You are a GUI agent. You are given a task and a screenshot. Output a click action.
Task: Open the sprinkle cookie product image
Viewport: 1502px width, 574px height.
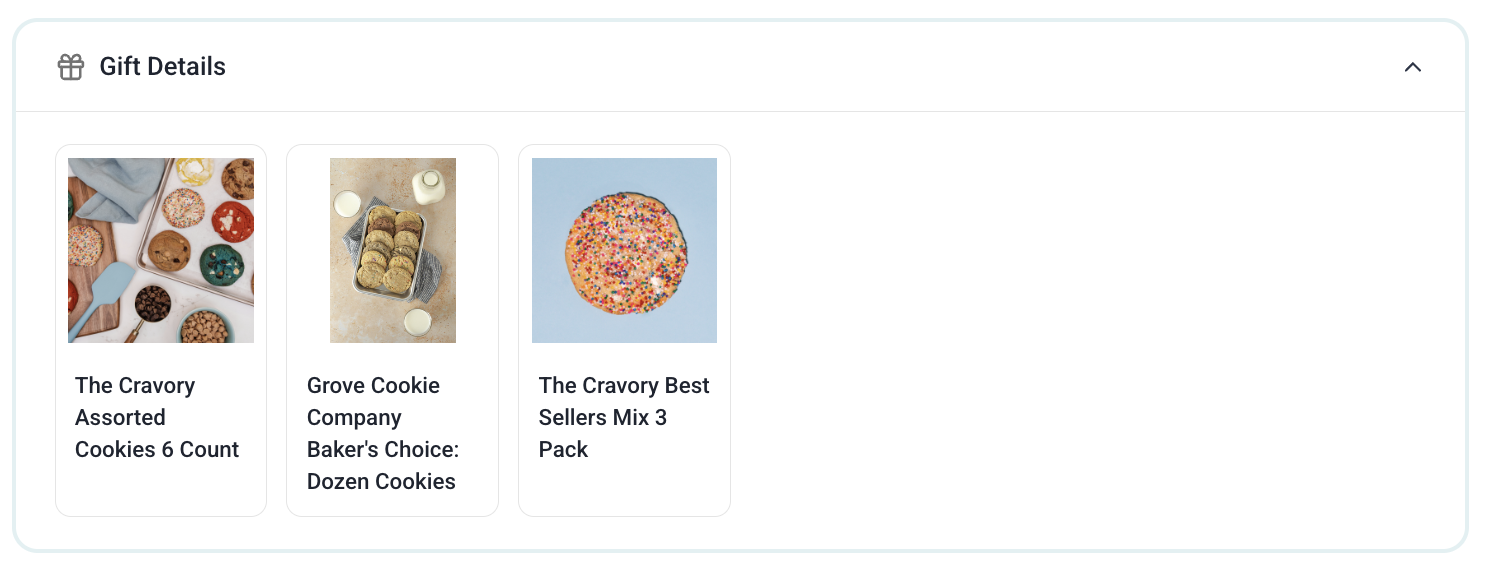(624, 250)
